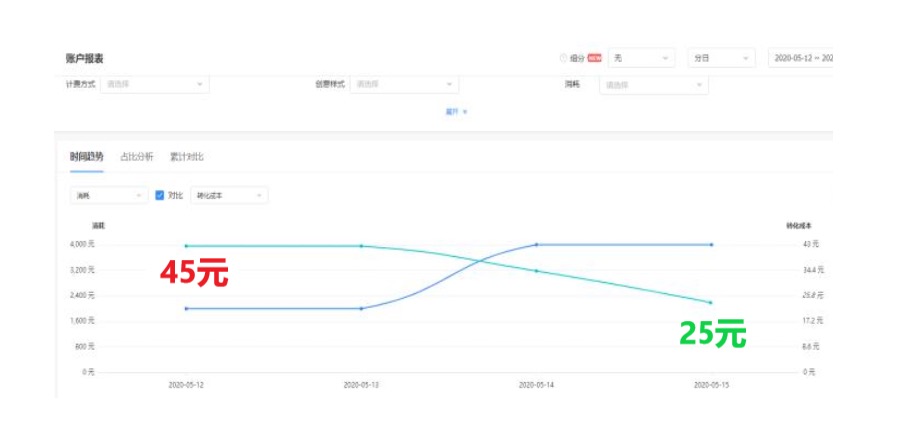This screenshot has width=900, height=429.
Task: Click the blue data point at 2020-05-12
Action: point(187,308)
